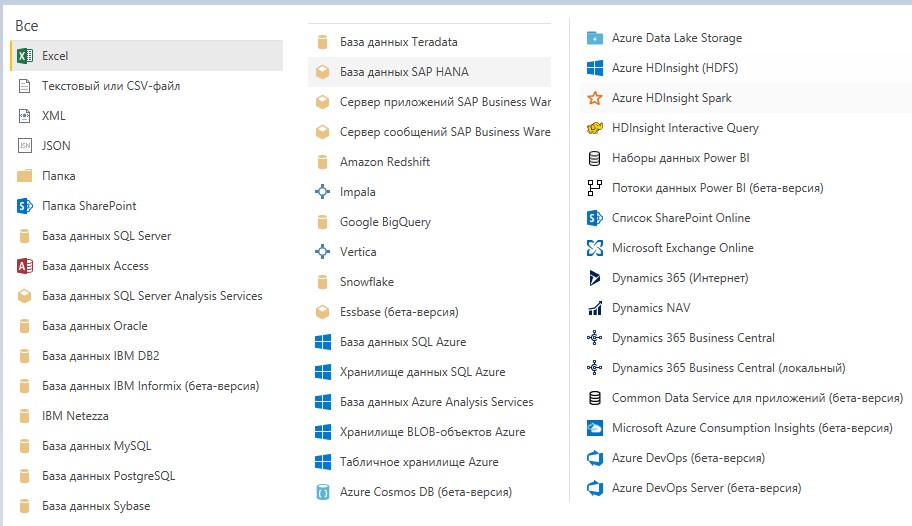Click the Impala connector icon
The width and height of the screenshot is (912, 526).
coord(322,192)
